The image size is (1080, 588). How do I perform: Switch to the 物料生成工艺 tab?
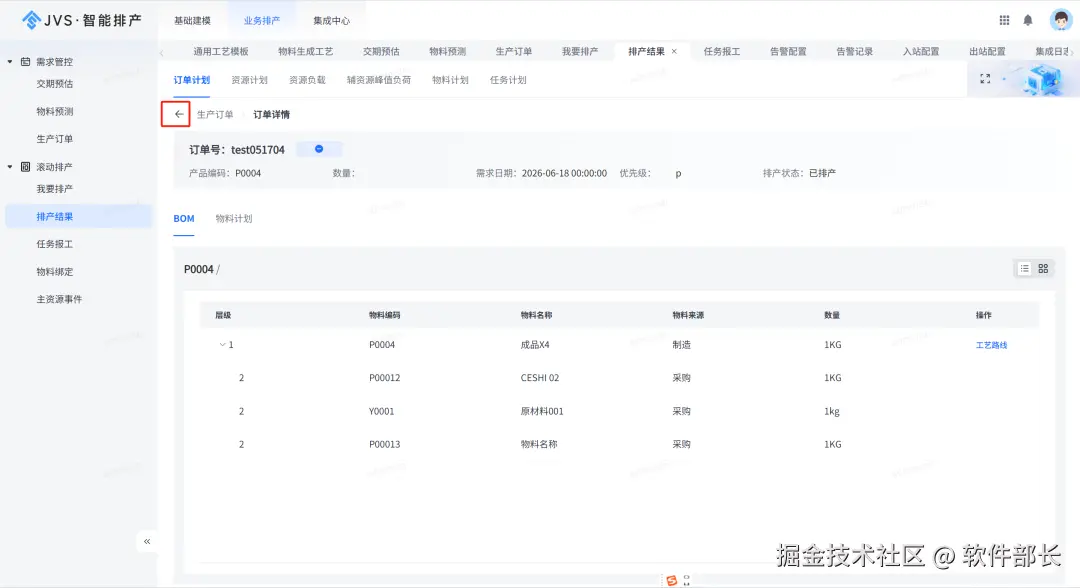pyautogui.click(x=306, y=51)
